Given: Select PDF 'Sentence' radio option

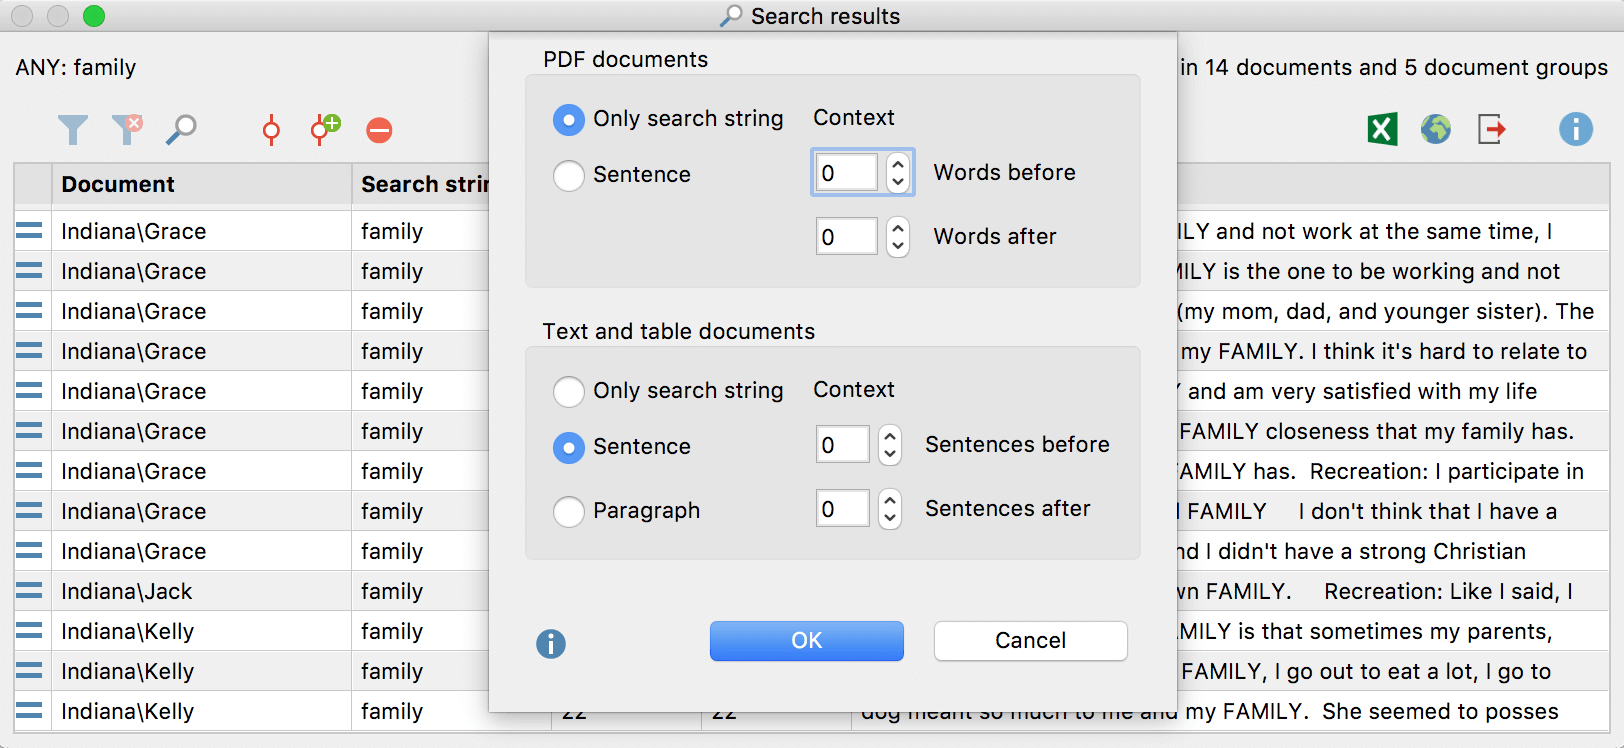Looking at the screenshot, I should click(569, 176).
